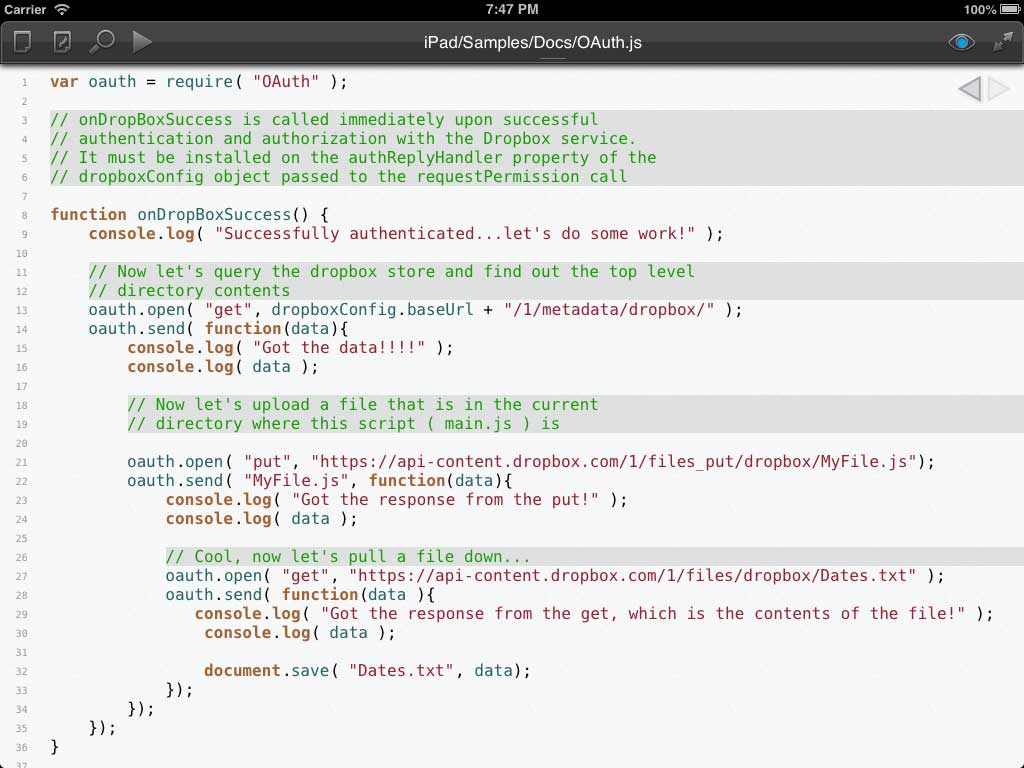Tap 'oauth.send( function(data){' on line 14
Viewport: 1024px width, 768px height.
(x=219, y=328)
